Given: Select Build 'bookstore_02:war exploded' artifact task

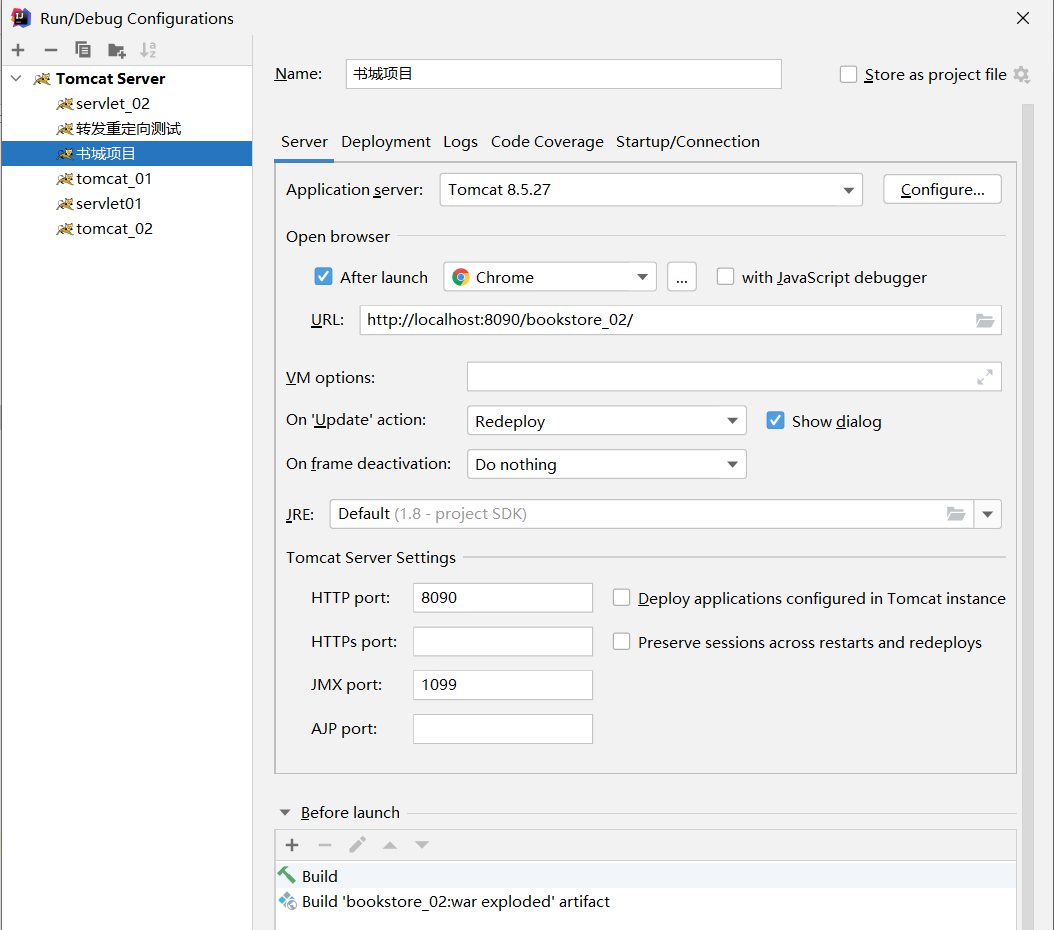Looking at the screenshot, I should 645,901.
